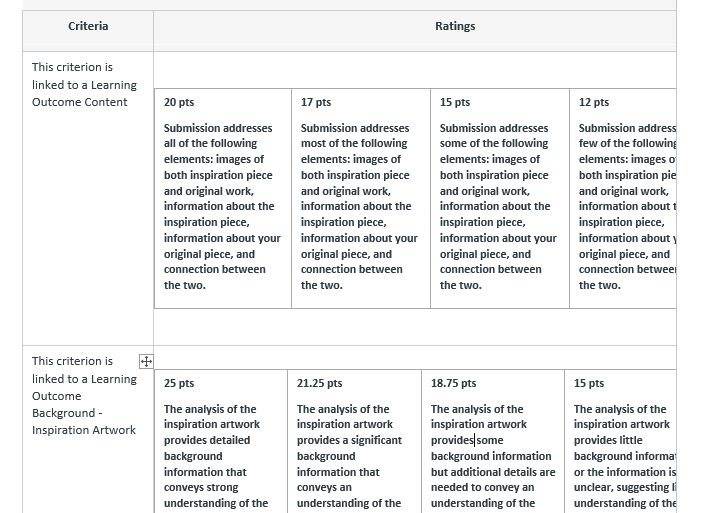The image size is (712, 513).
Task: Select the 17 pts rating heading
Action: (316, 102)
